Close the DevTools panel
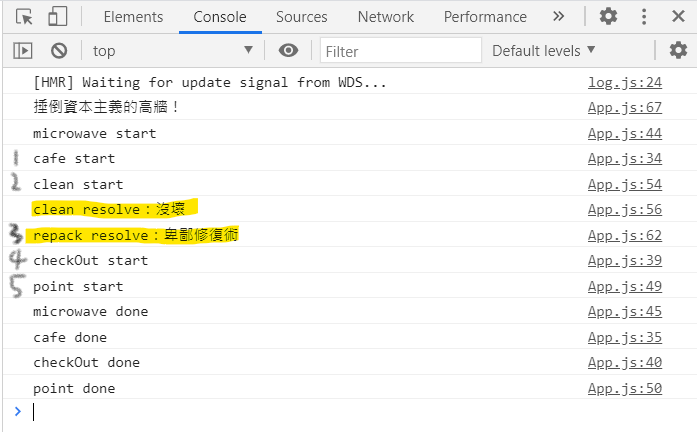Image resolution: width=697 pixels, height=432 pixels. (679, 17)
